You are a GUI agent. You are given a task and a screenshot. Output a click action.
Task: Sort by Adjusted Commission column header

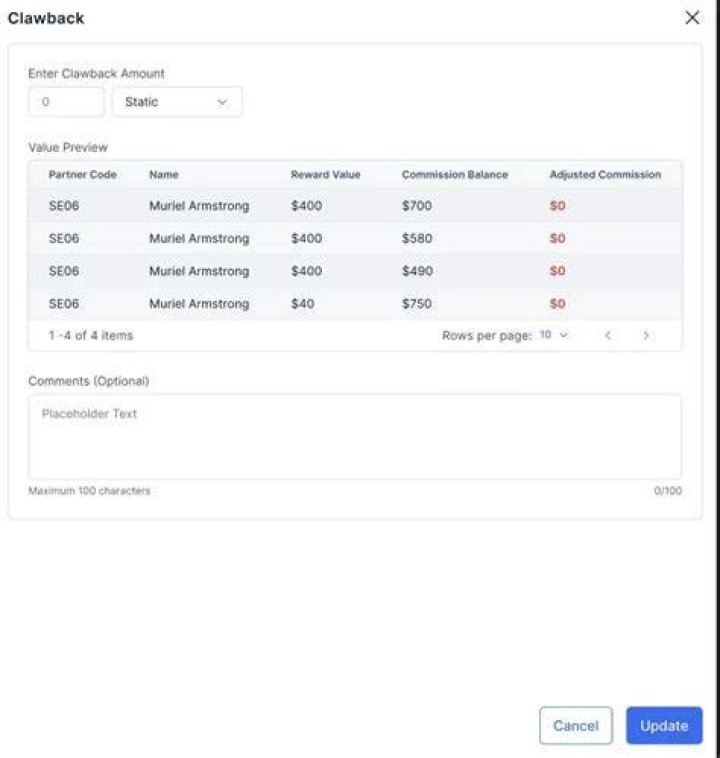(605, 175)
